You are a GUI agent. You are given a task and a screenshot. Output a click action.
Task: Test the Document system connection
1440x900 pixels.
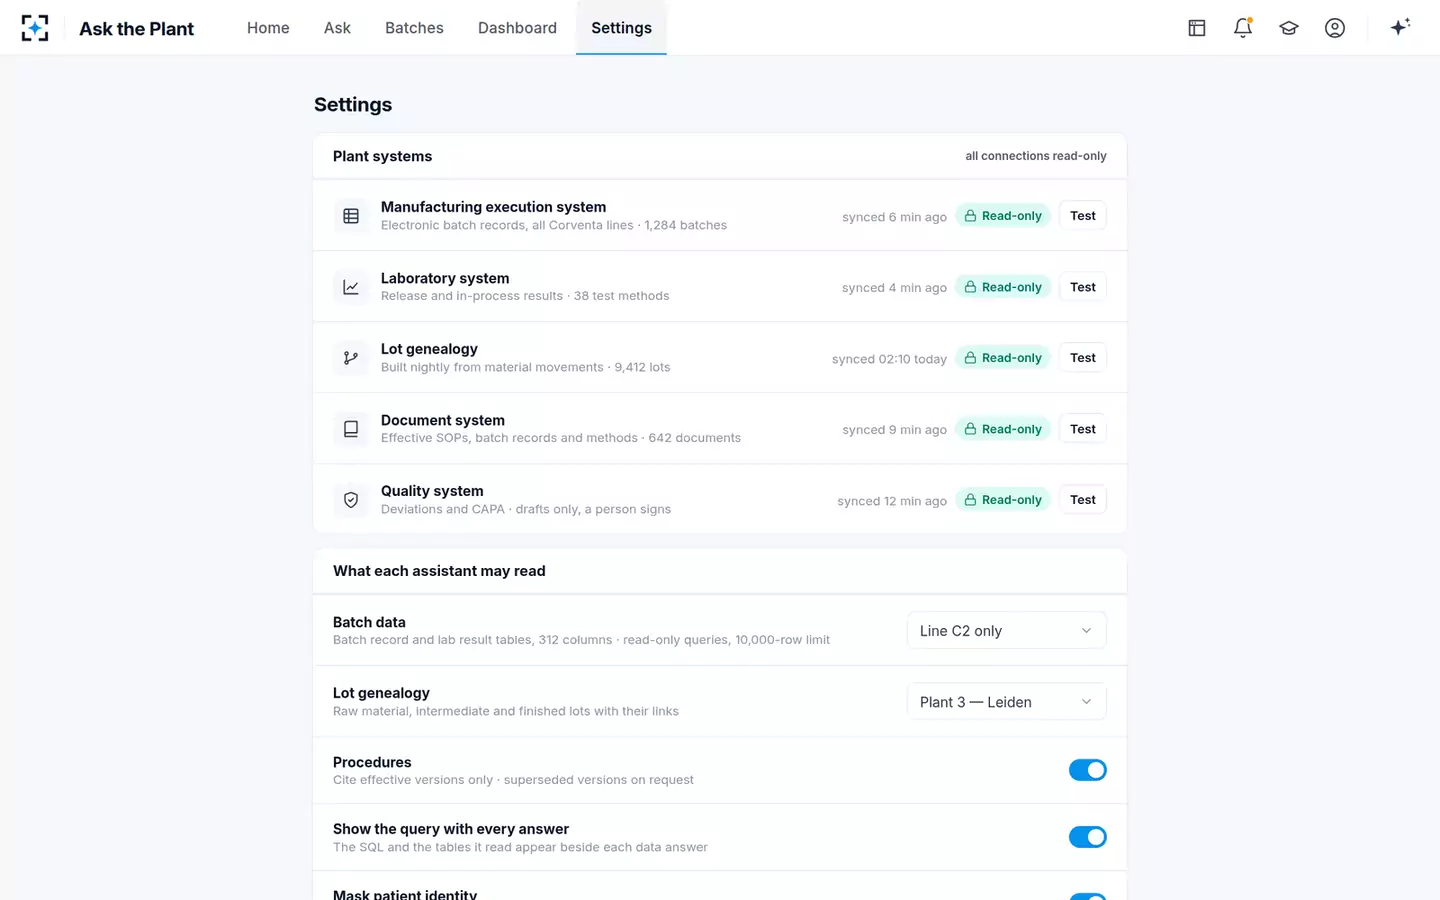click(1083, 429)
